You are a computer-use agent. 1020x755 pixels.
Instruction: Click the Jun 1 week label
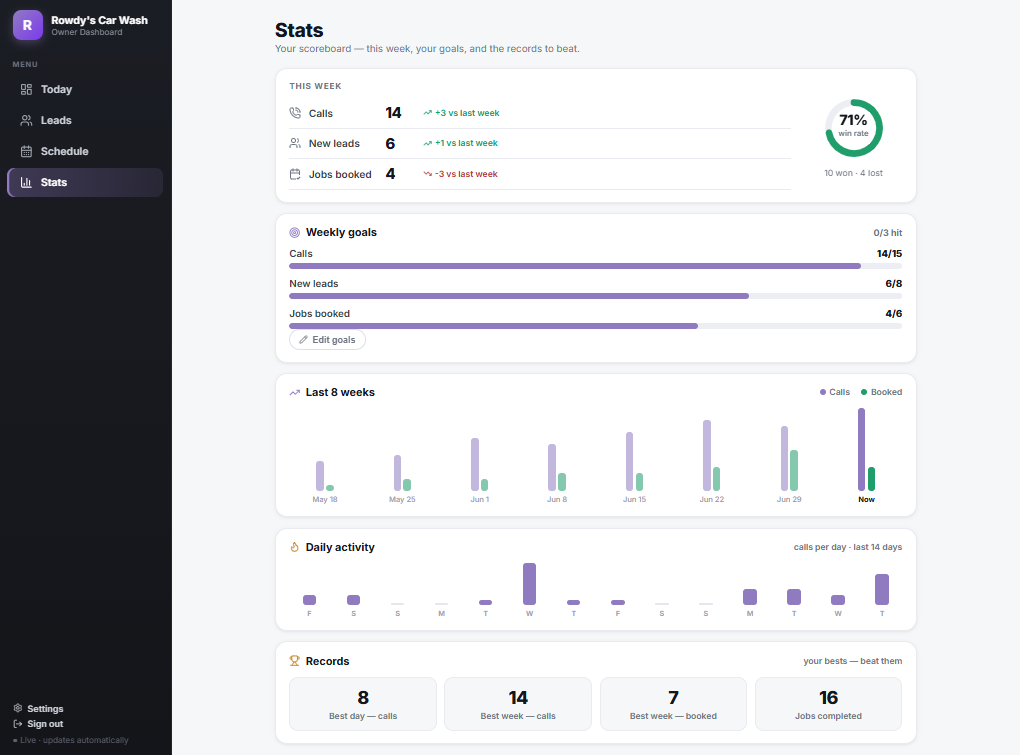[480, 499]
